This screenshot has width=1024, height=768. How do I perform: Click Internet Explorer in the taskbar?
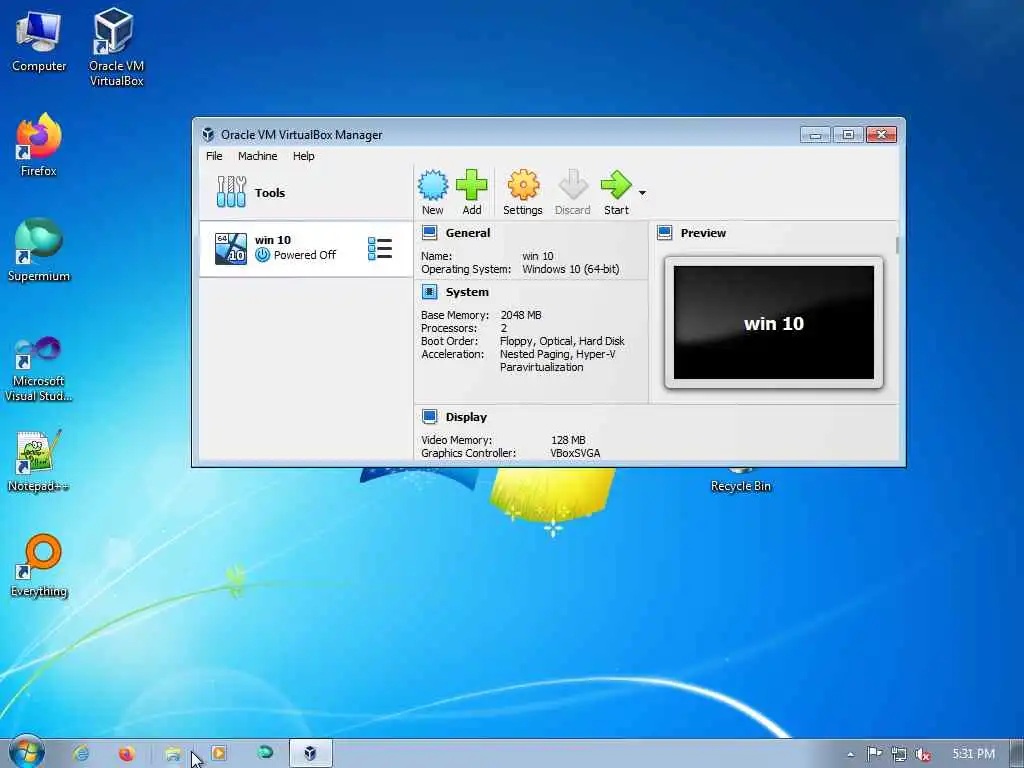[81, 754]
